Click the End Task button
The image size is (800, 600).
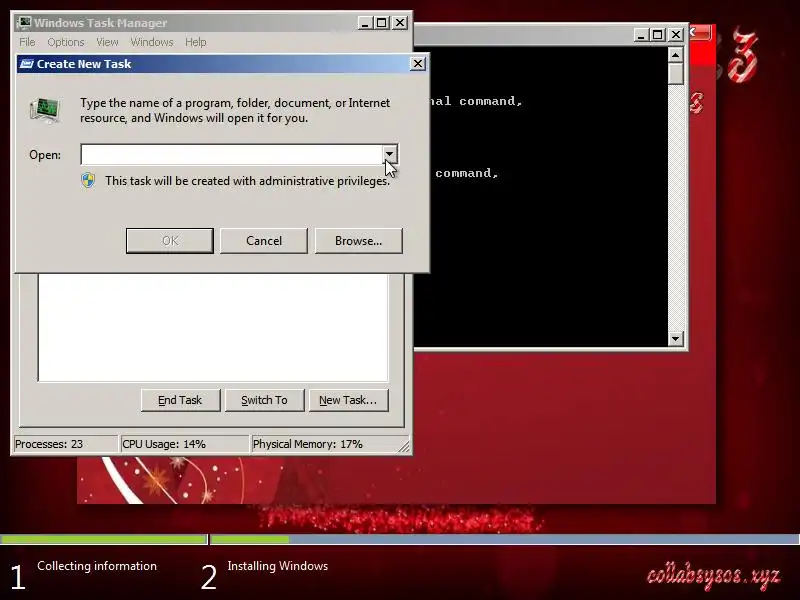coord(181,400)
